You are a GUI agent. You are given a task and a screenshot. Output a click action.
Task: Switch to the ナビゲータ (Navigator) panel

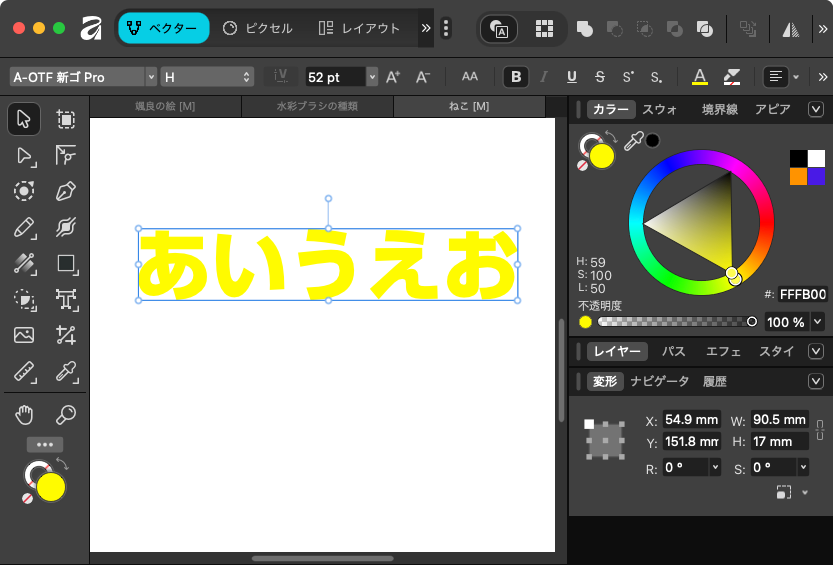(x=659, y=381)
